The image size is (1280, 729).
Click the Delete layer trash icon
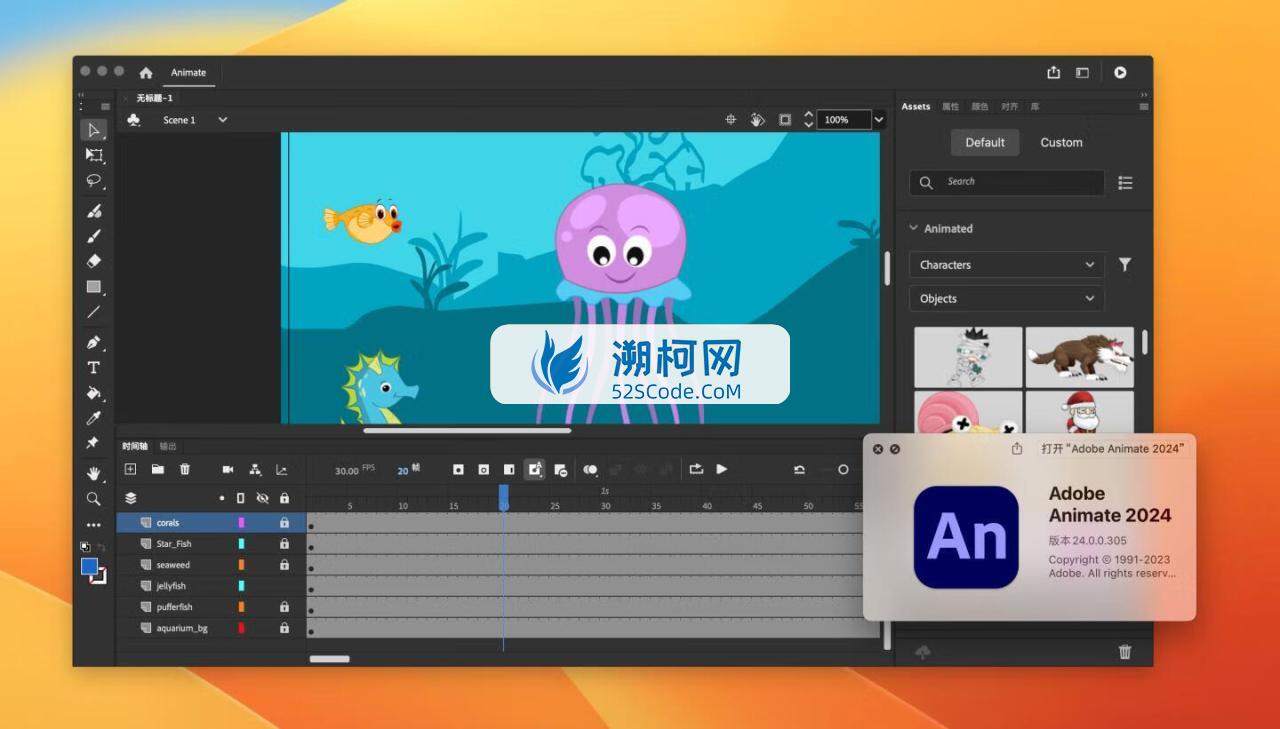pos(184,469)
